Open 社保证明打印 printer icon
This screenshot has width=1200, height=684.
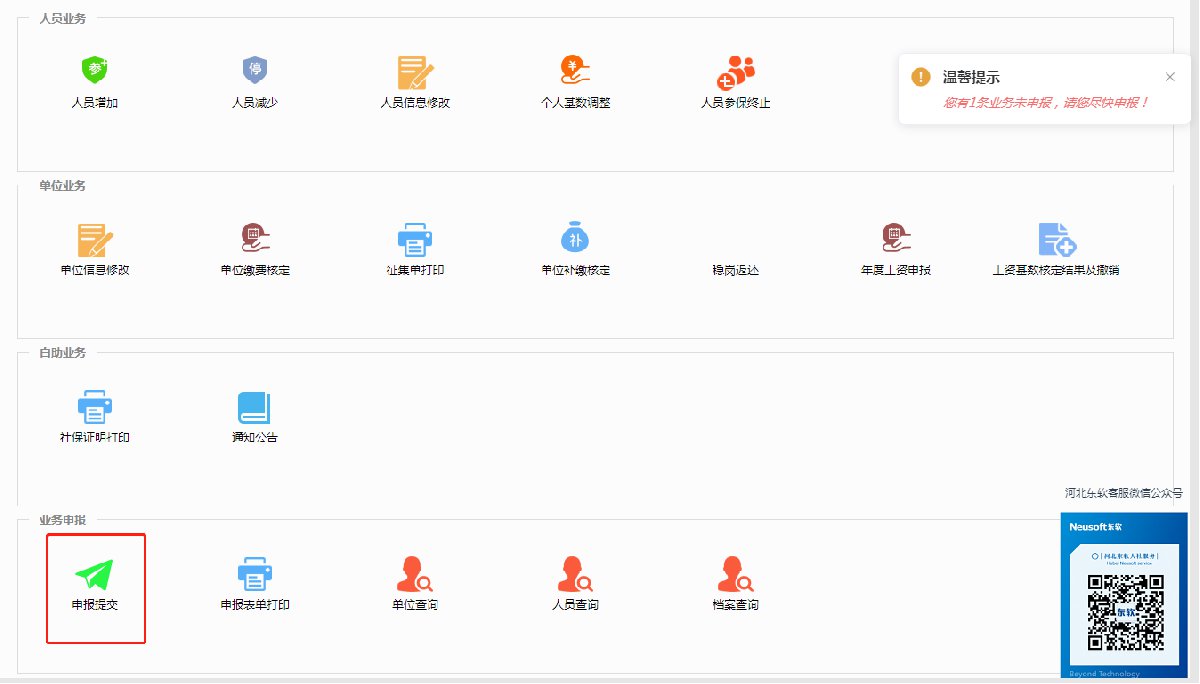coord(95,407)
